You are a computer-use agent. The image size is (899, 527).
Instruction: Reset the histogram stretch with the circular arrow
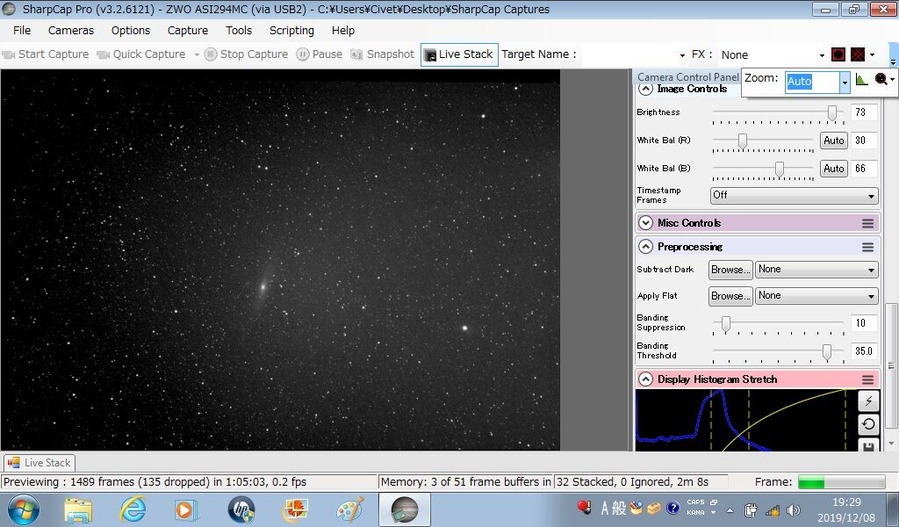point(868,424)
